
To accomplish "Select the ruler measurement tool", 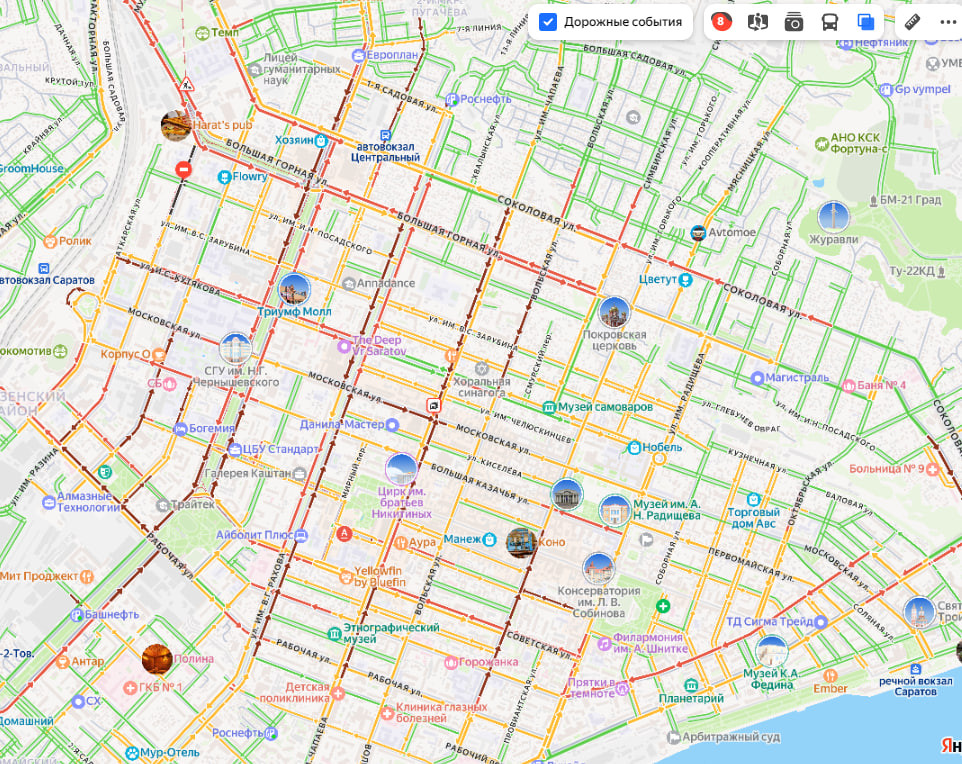I will click(x=911, y=22).
